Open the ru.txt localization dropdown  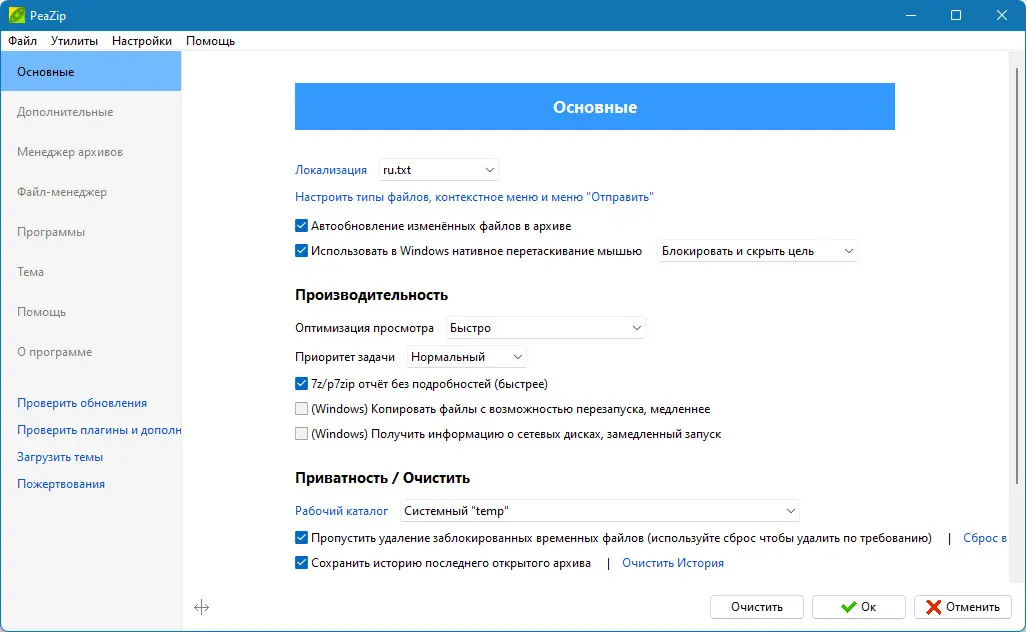tap(438, 170)
